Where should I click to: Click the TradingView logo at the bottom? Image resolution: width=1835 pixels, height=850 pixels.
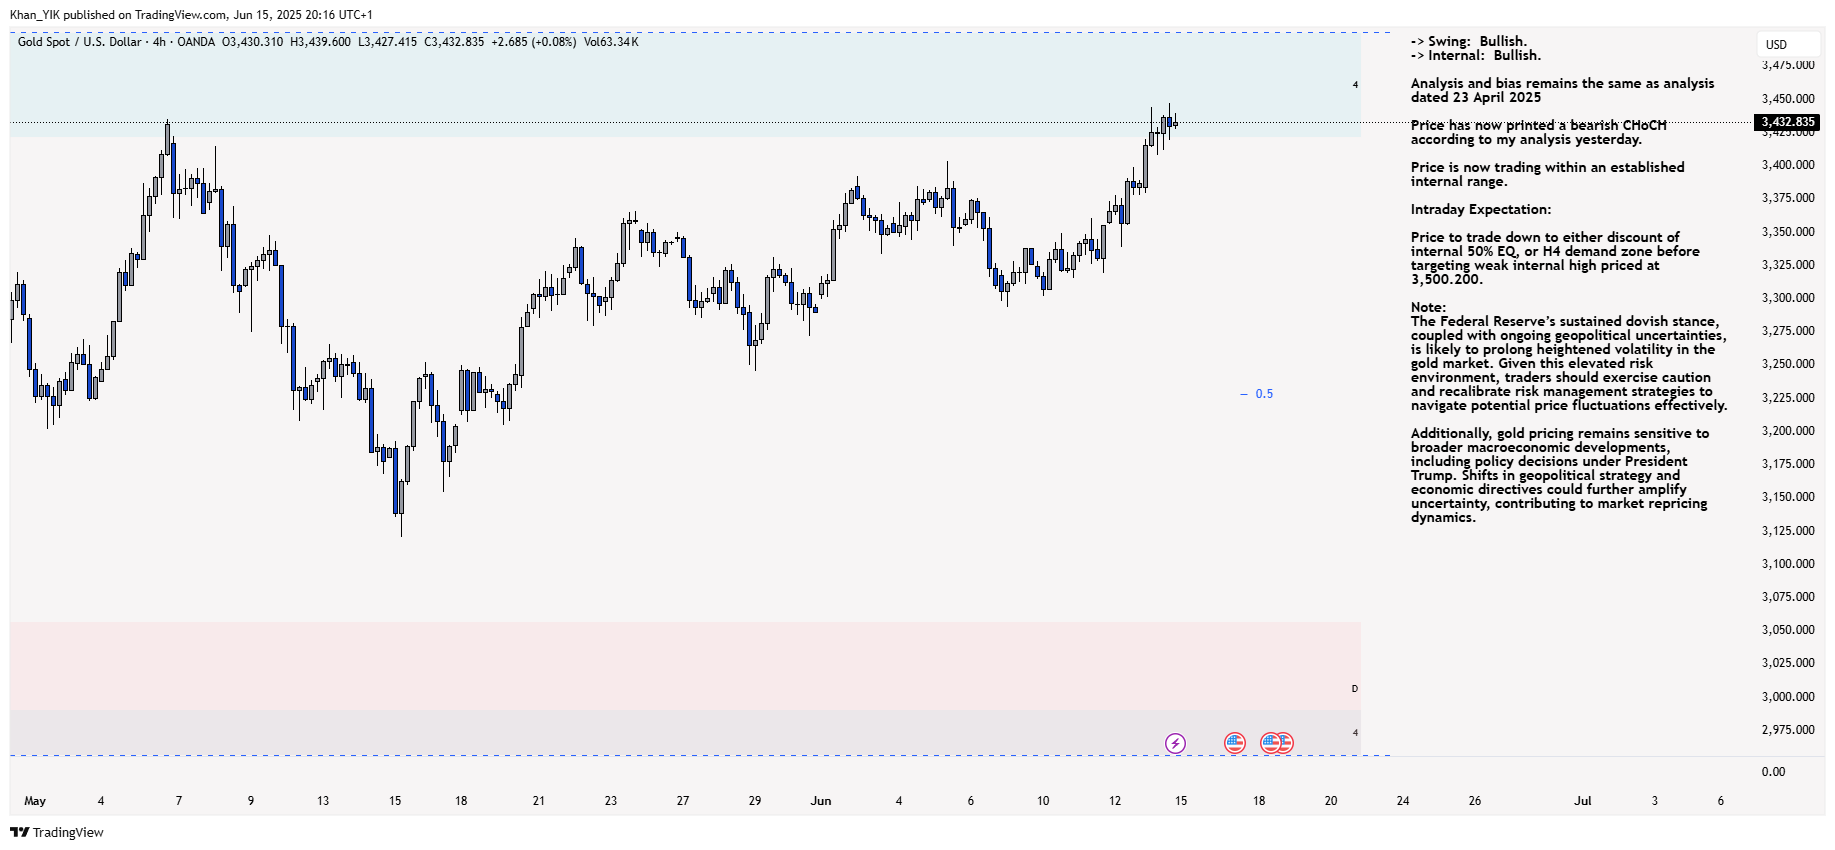click(x=57, y=832)
